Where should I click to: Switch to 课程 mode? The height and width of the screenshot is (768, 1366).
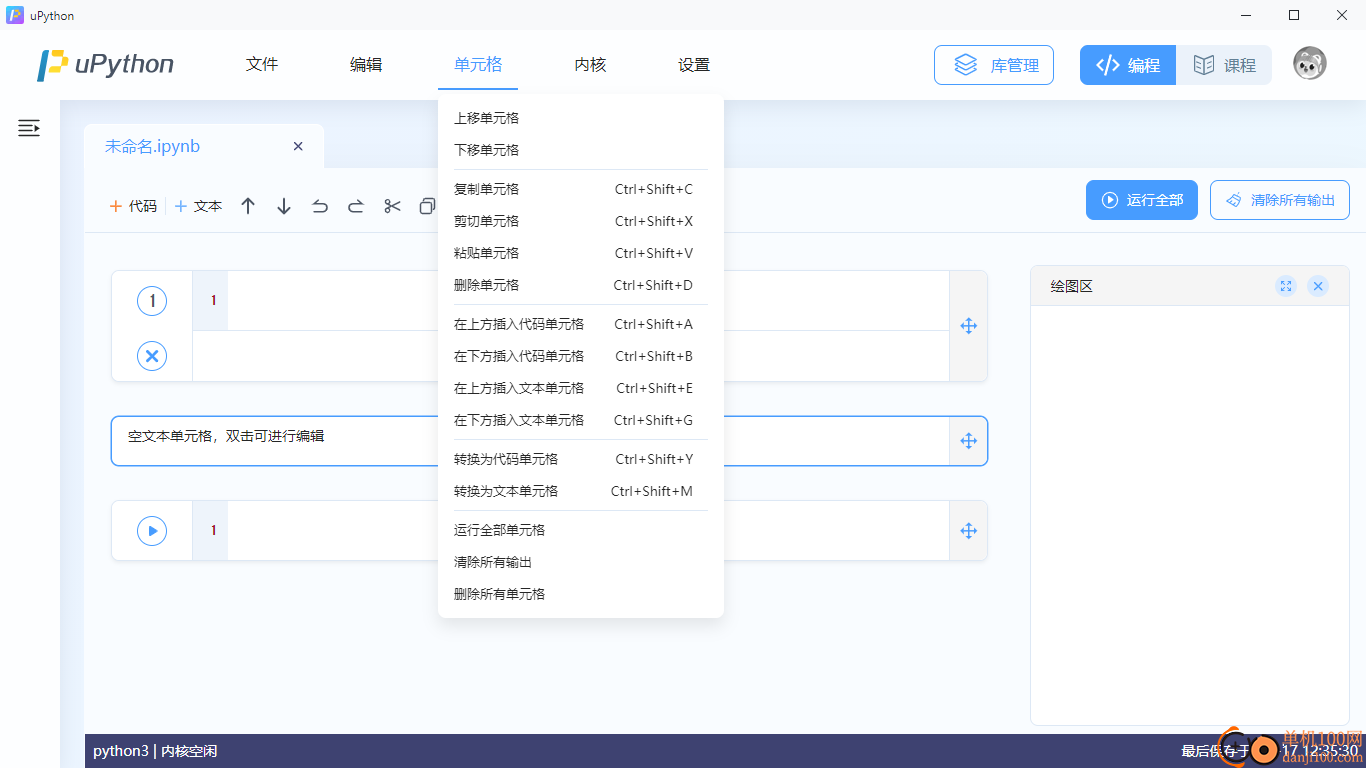click(1224, 65)
